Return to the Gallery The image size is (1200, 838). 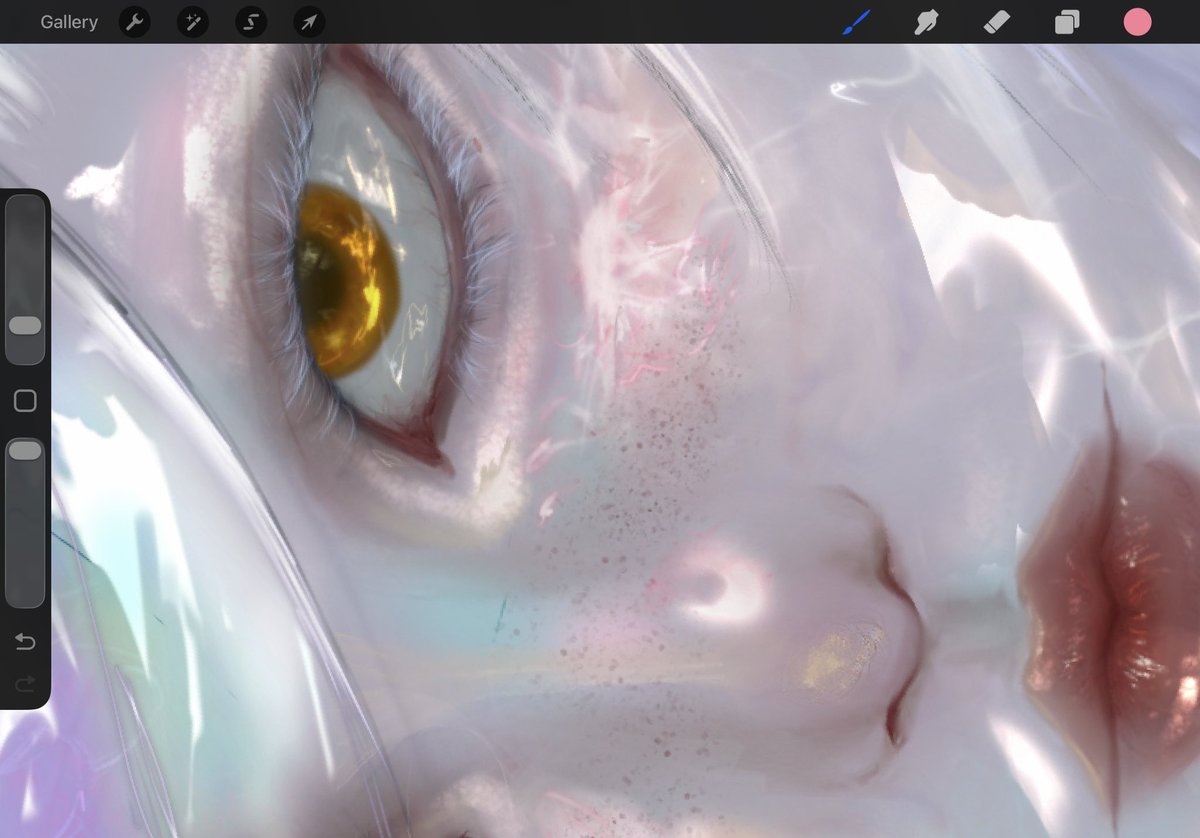coord(68,22)
